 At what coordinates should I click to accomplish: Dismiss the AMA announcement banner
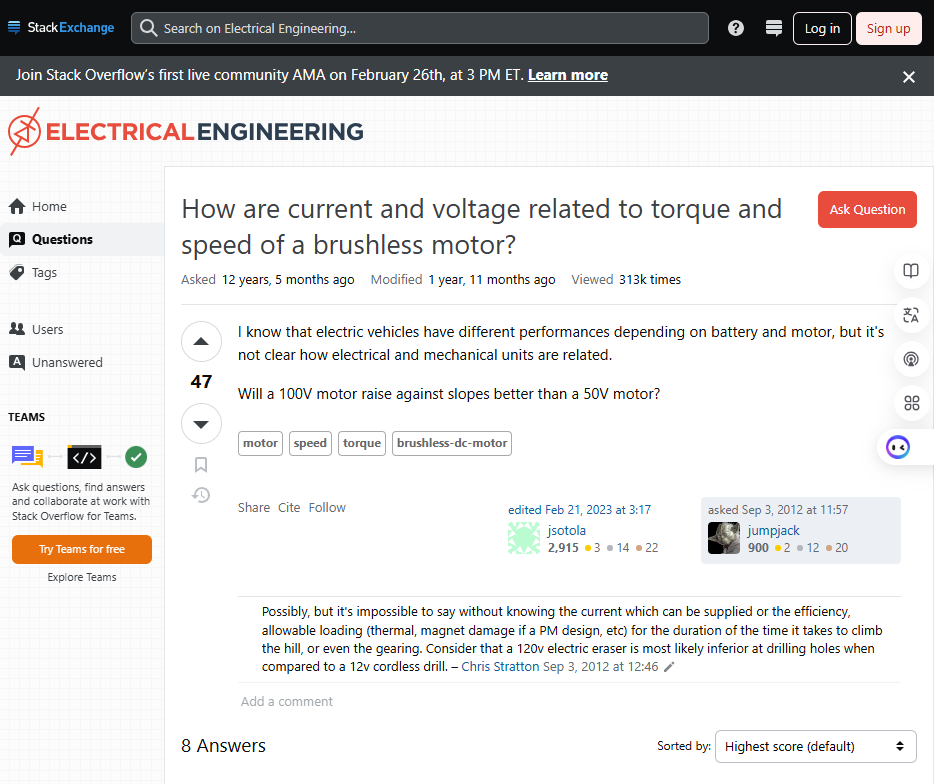(x=908, y=77)
